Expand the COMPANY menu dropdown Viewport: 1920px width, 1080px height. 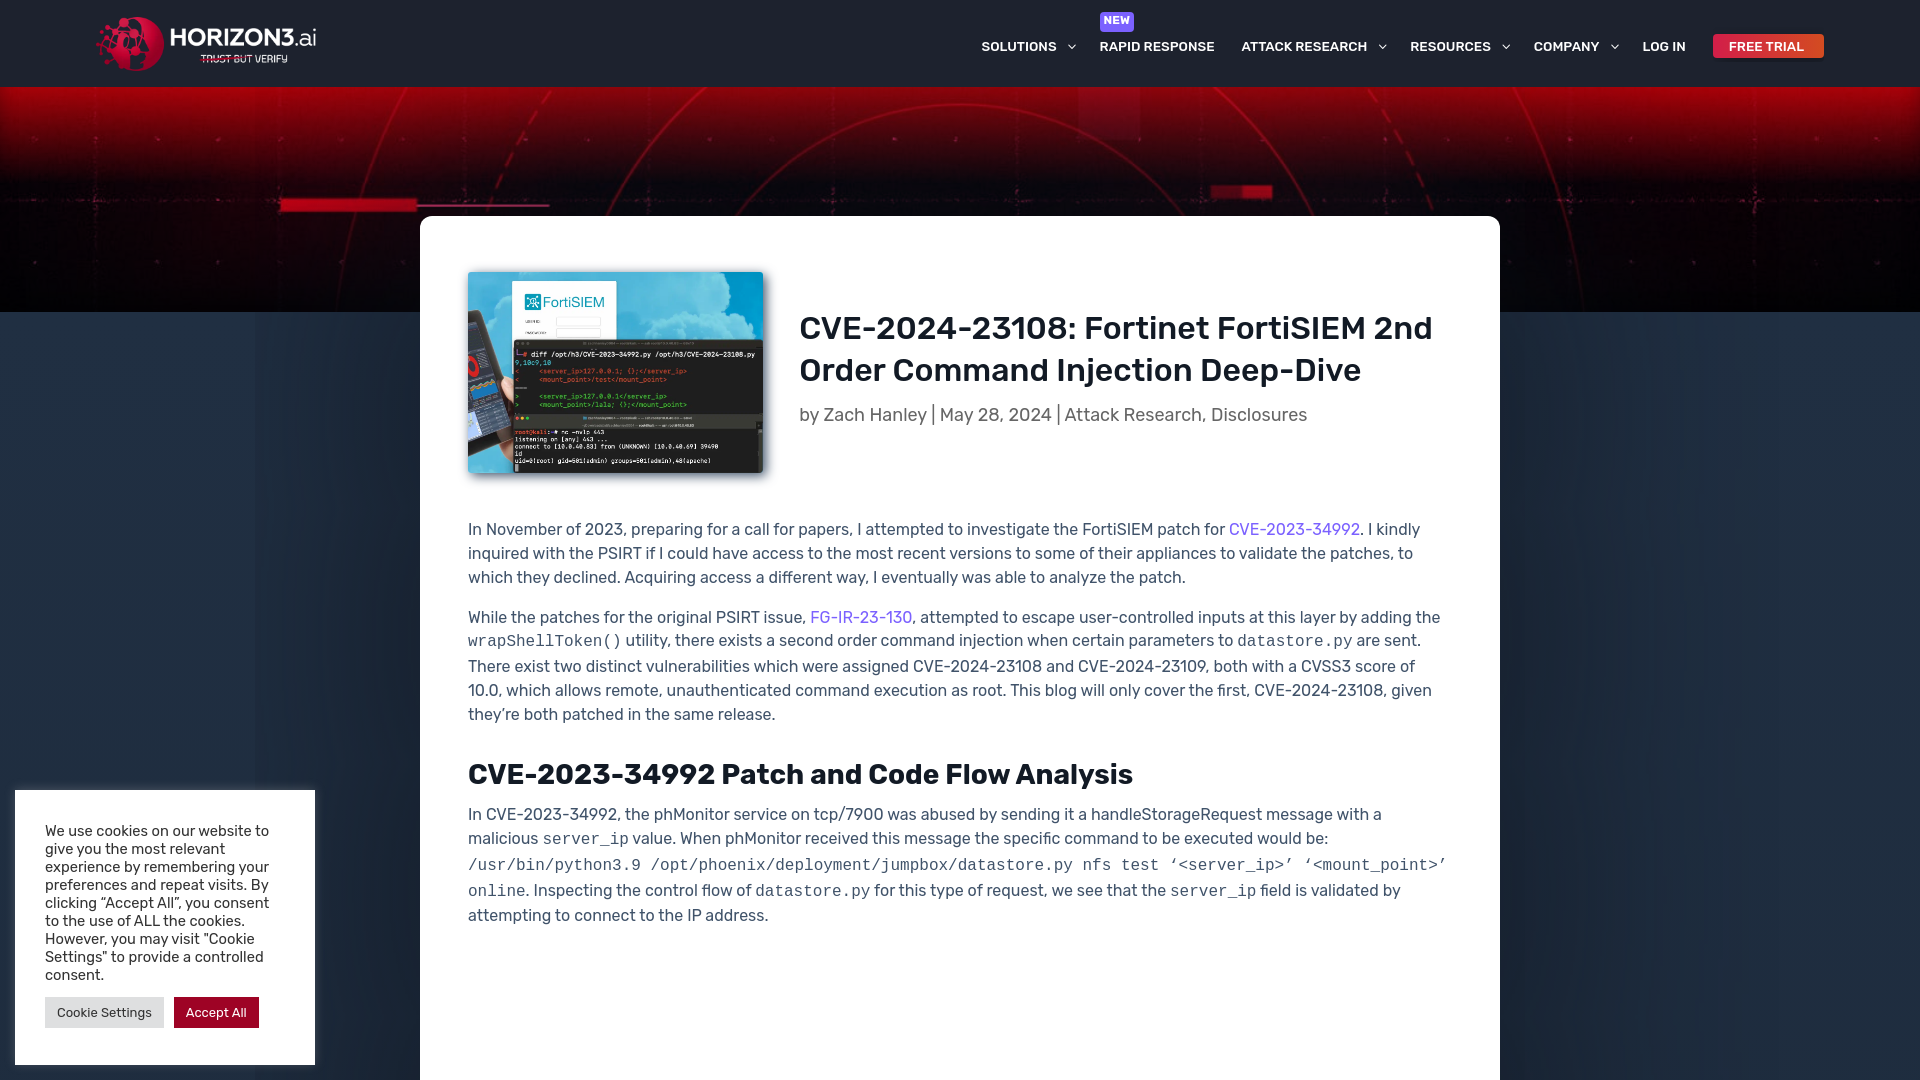(x=1576, y=46)
